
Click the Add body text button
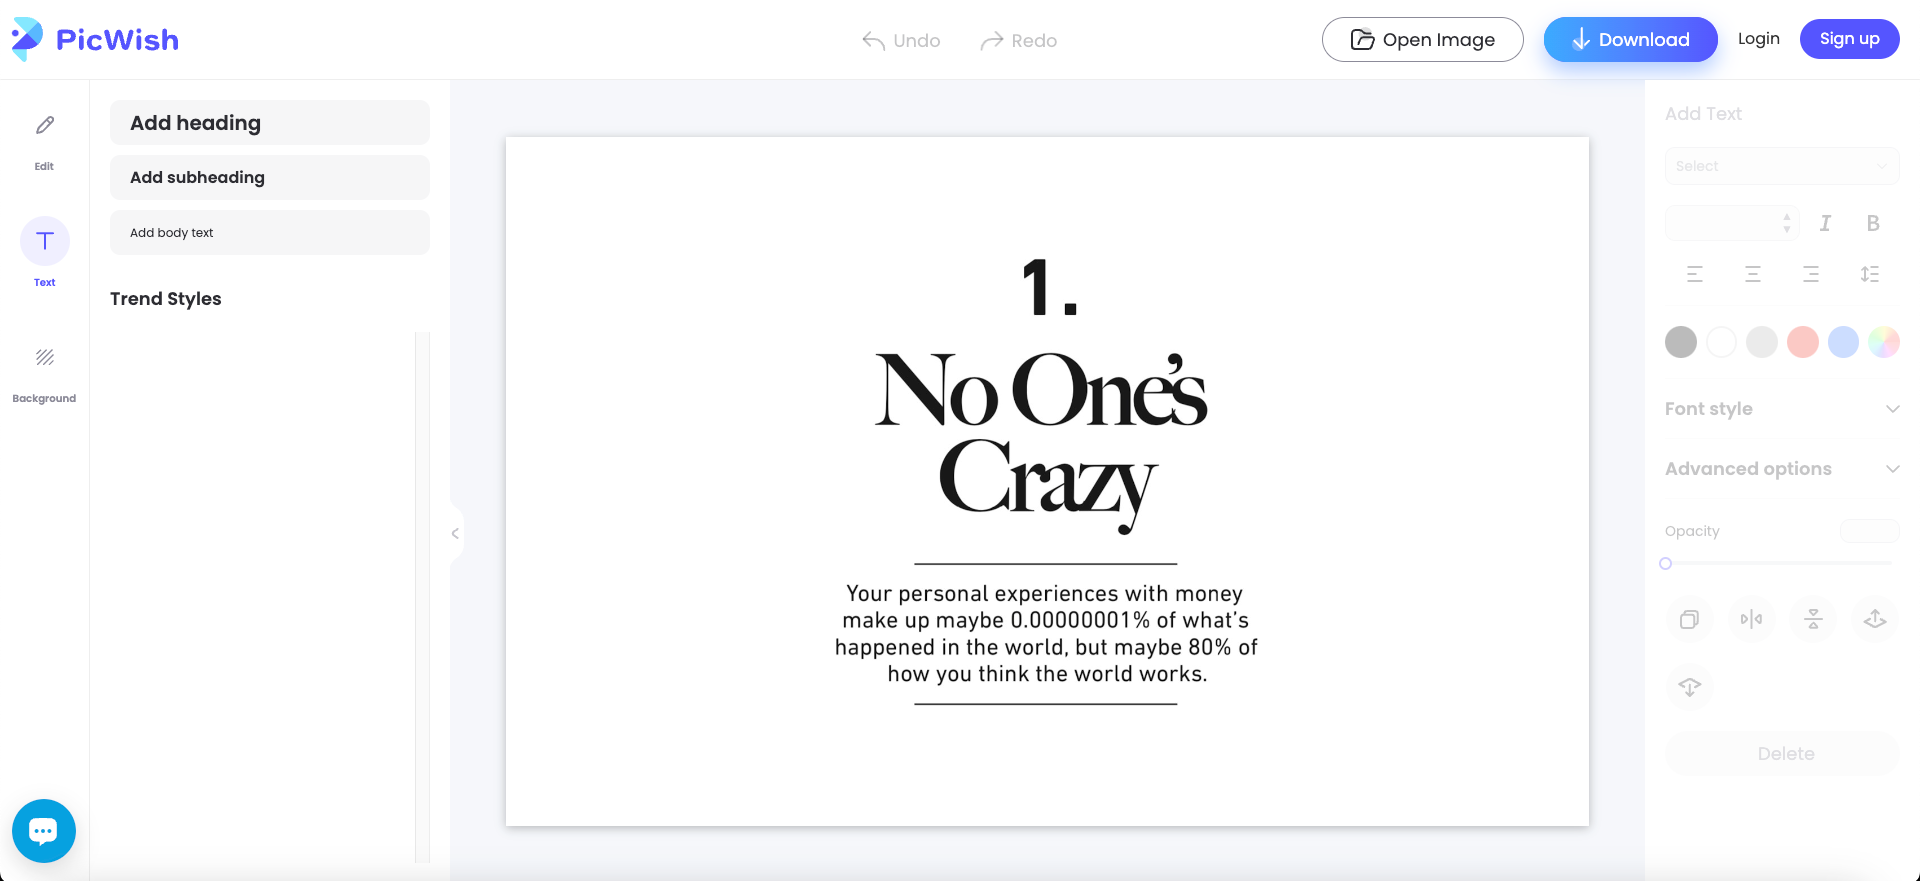tap(270, 232)
